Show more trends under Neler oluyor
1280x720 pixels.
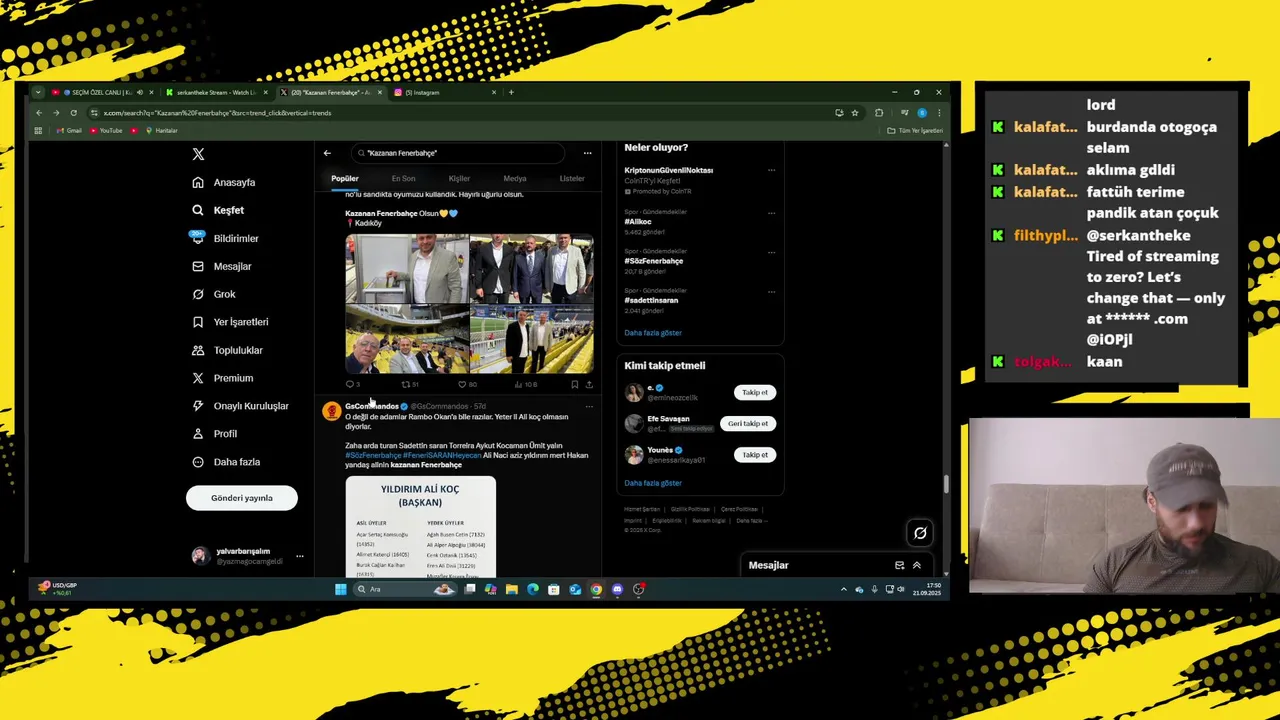click(653, 333)
